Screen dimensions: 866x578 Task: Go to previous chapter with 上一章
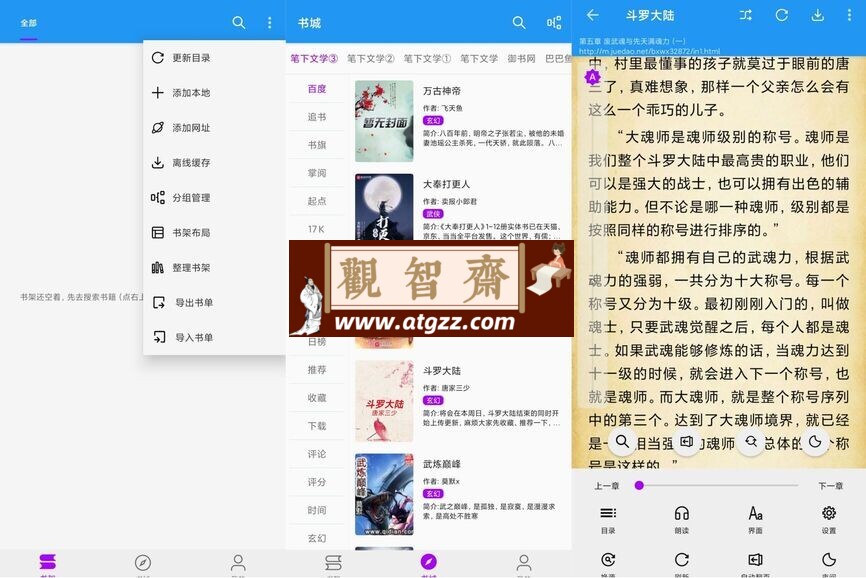point(606,486)
